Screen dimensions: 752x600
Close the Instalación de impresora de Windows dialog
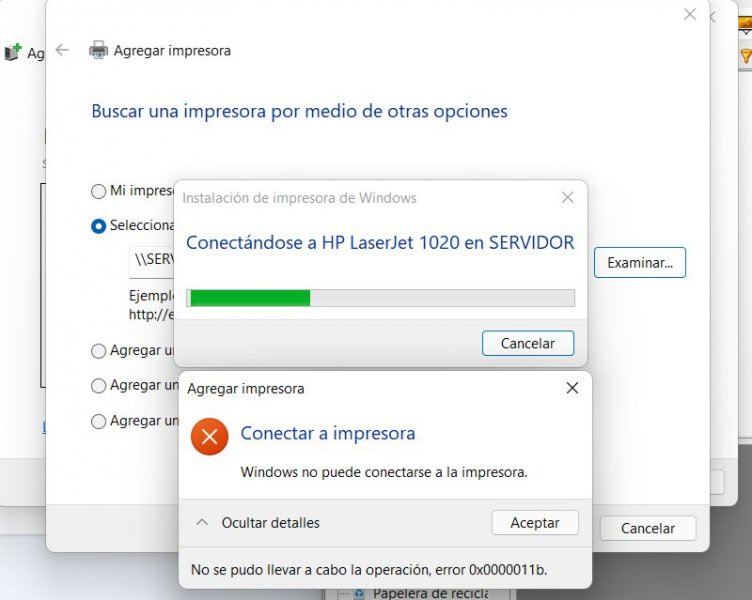point(568,197)
